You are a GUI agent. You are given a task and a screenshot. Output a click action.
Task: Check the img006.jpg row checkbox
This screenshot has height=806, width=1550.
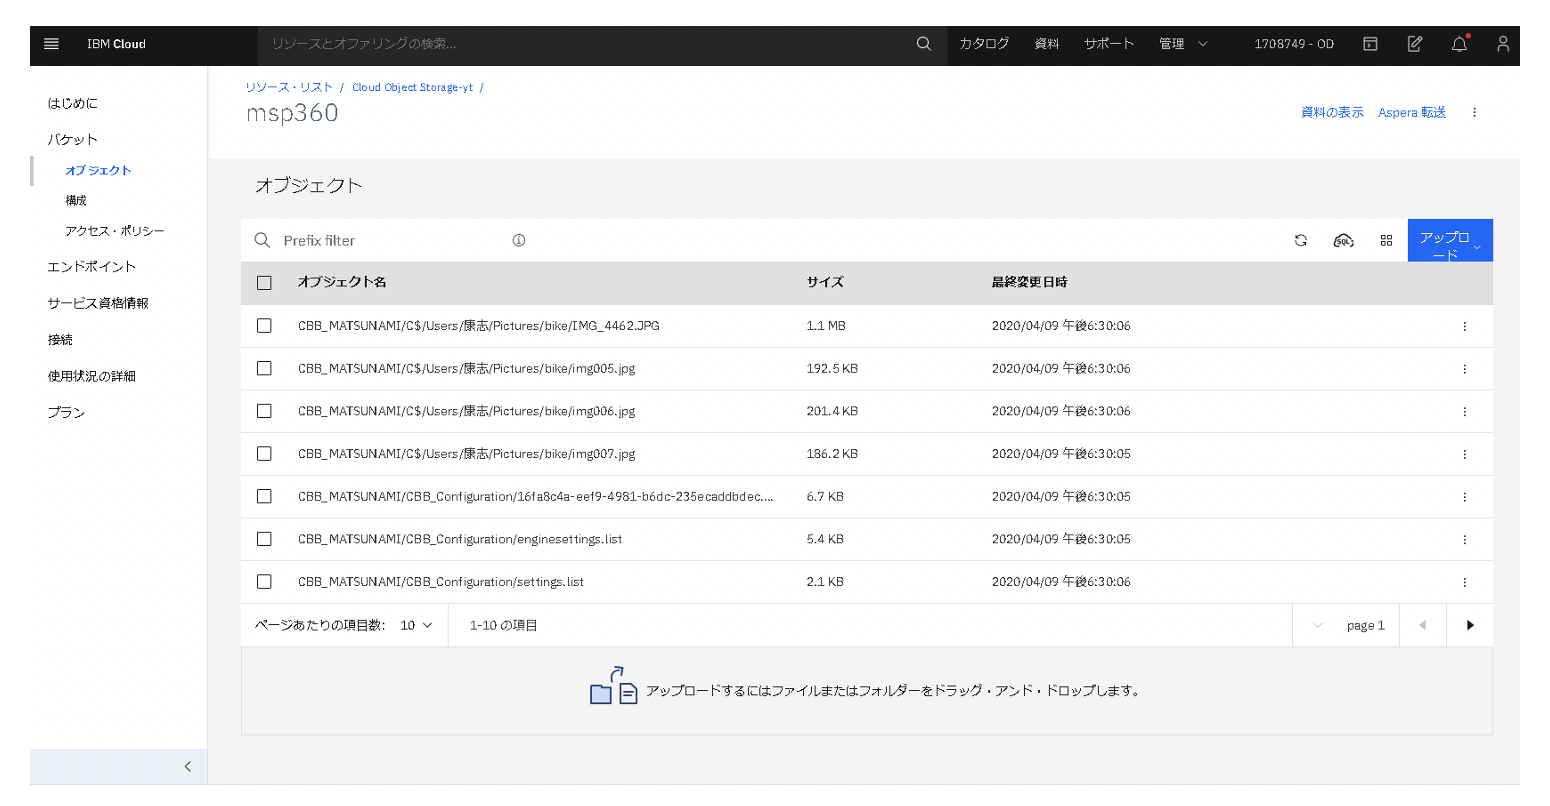(264, 411)
